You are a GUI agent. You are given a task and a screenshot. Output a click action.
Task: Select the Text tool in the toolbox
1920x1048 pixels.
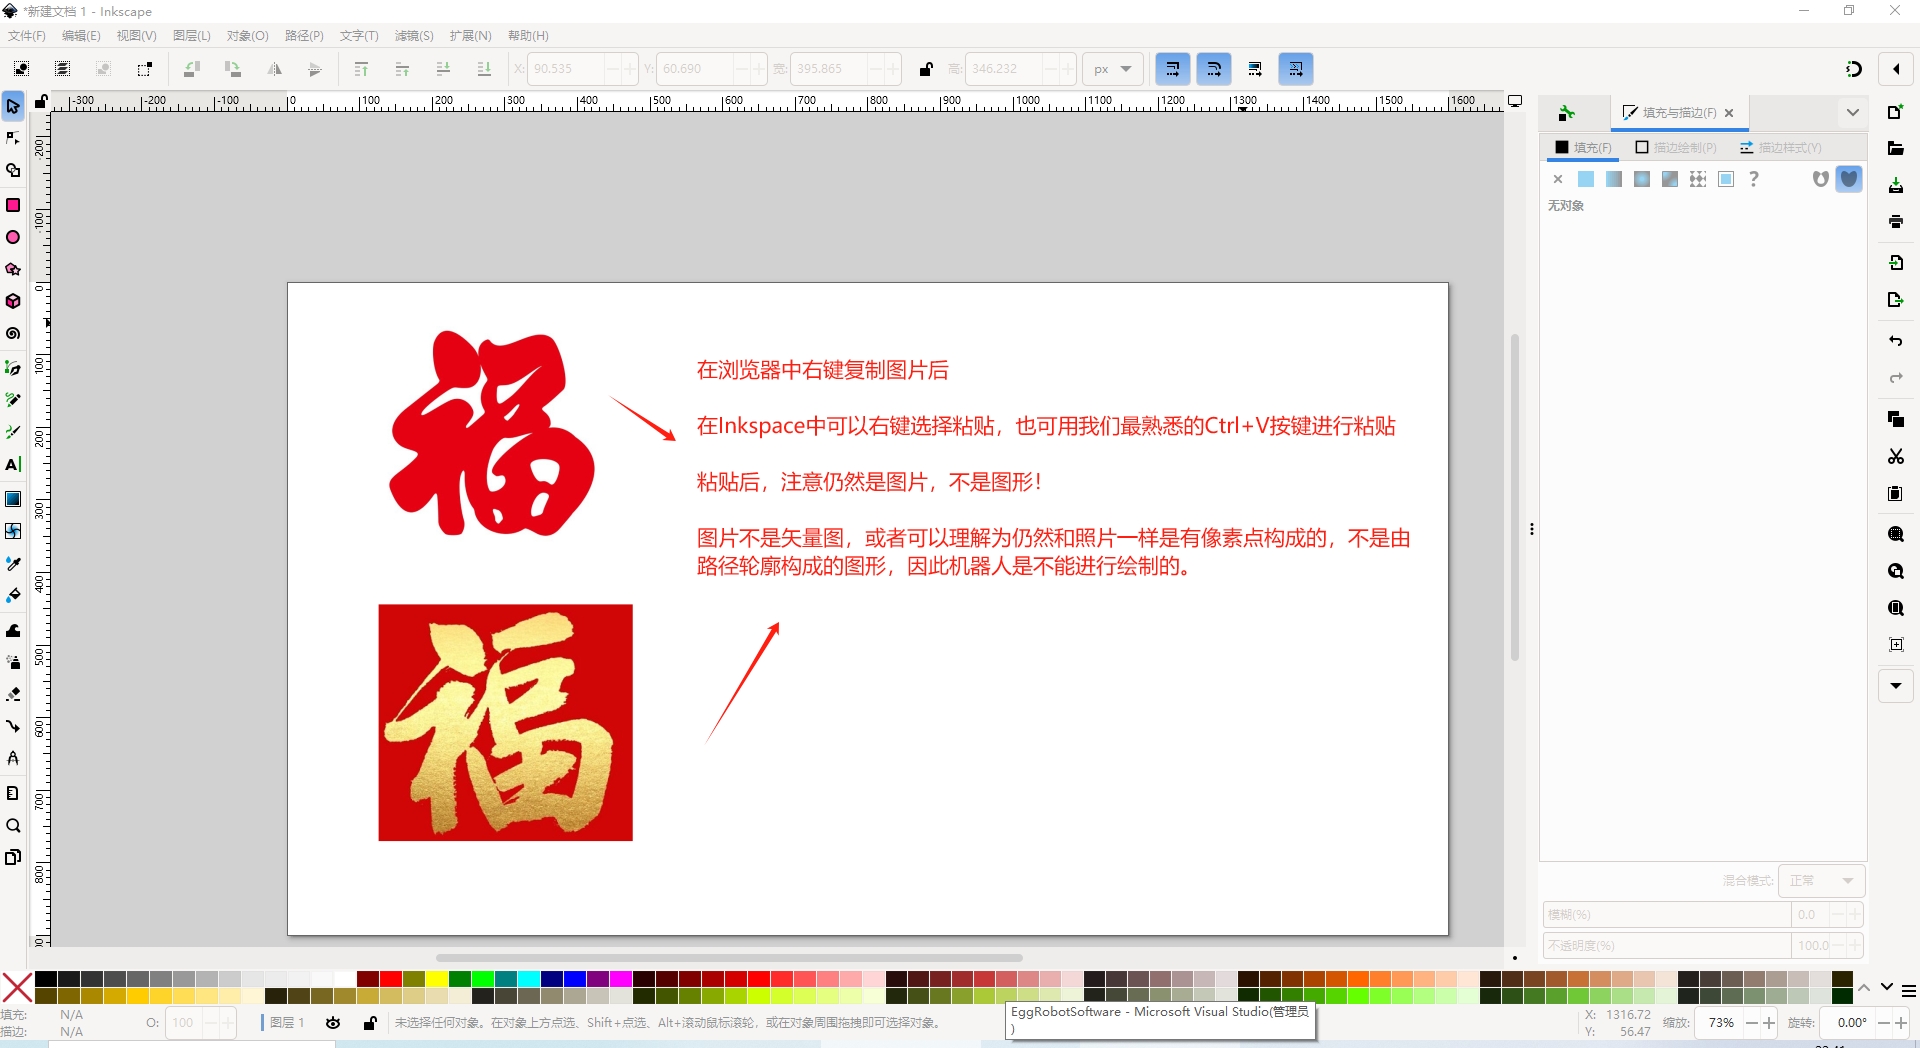13,465
